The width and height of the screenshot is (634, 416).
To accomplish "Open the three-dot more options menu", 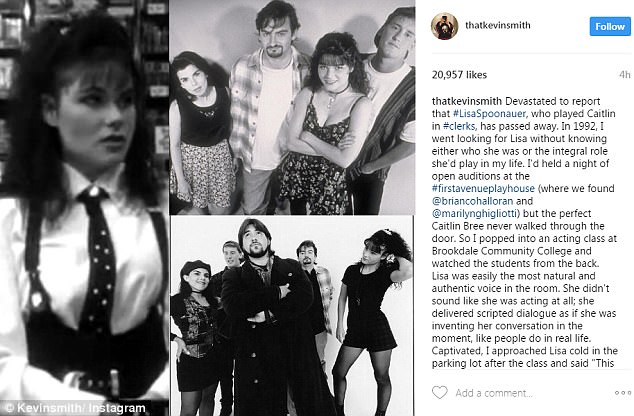I will [623, 393].
